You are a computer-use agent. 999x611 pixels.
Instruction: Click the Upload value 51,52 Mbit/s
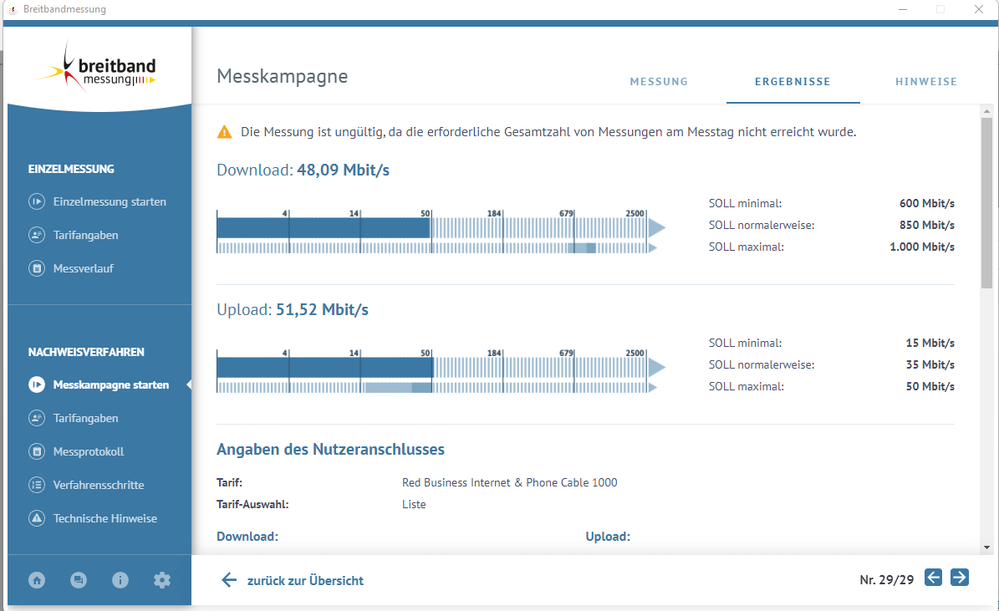tap(322, 310)
